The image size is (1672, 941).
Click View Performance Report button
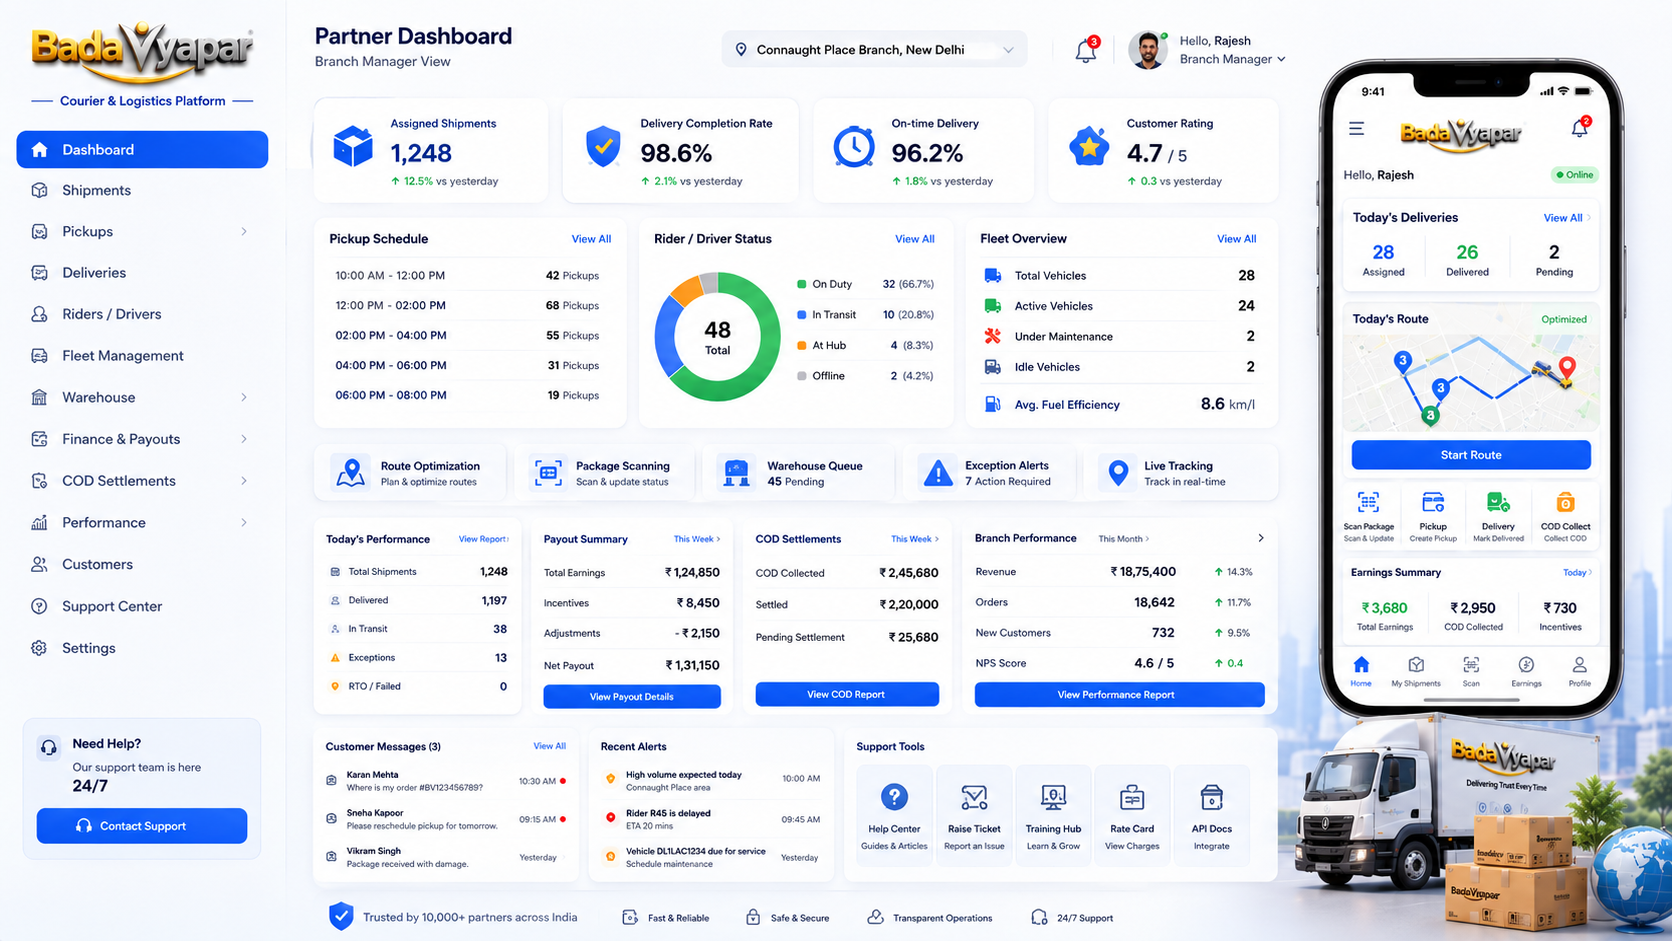[1119, 694]
